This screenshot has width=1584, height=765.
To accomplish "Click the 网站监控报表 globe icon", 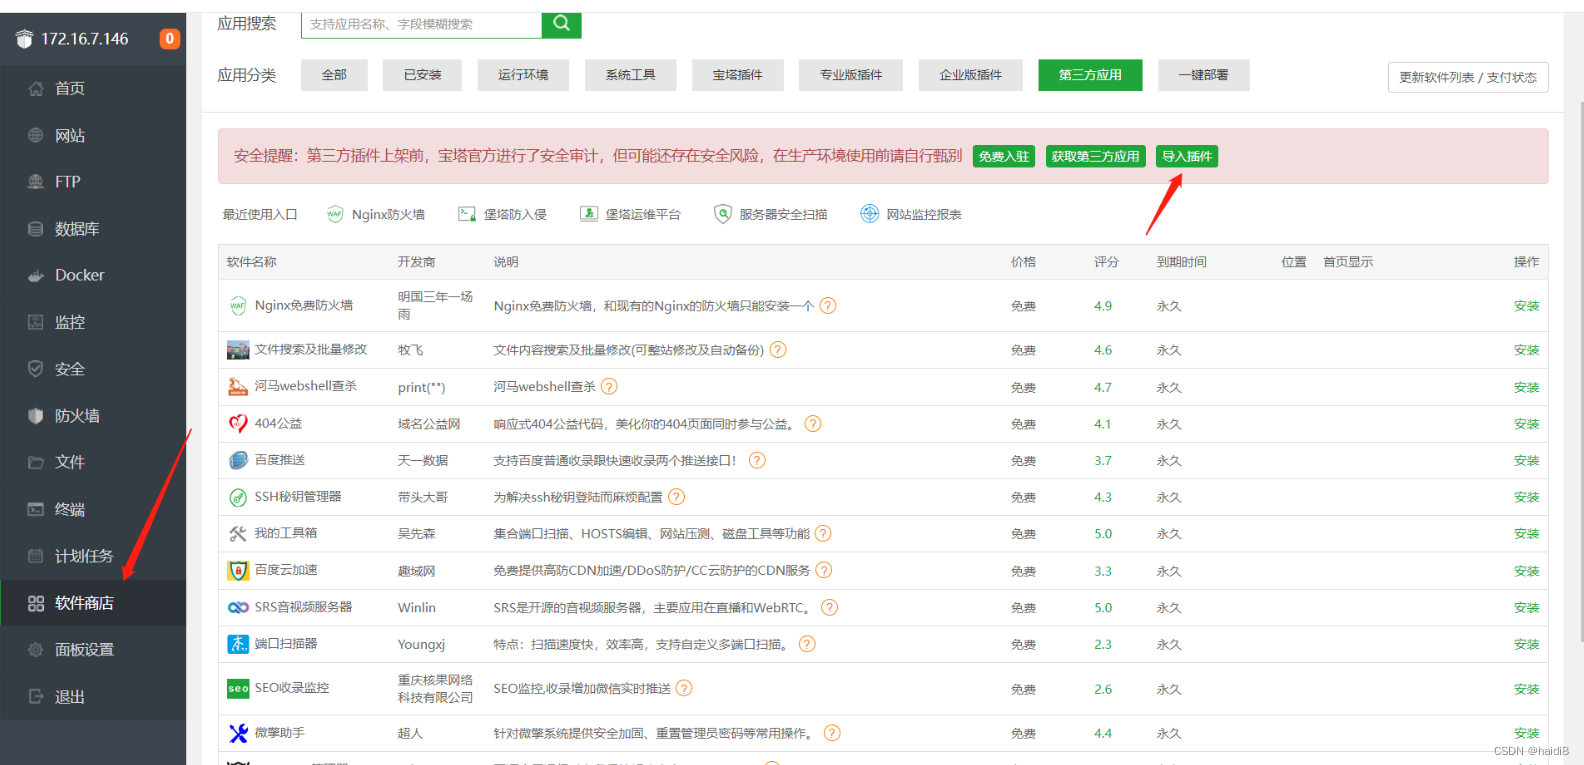I will [870, 214].
